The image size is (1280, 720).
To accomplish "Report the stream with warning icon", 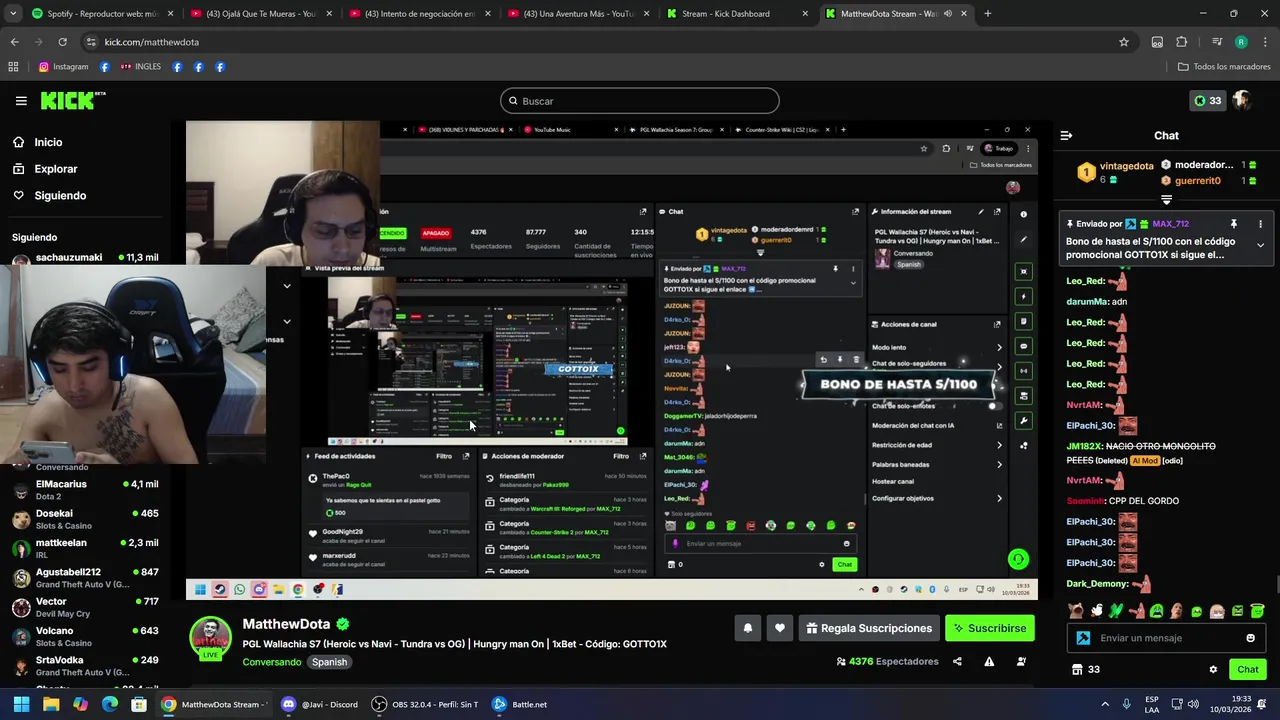I will tap(989, 661).
